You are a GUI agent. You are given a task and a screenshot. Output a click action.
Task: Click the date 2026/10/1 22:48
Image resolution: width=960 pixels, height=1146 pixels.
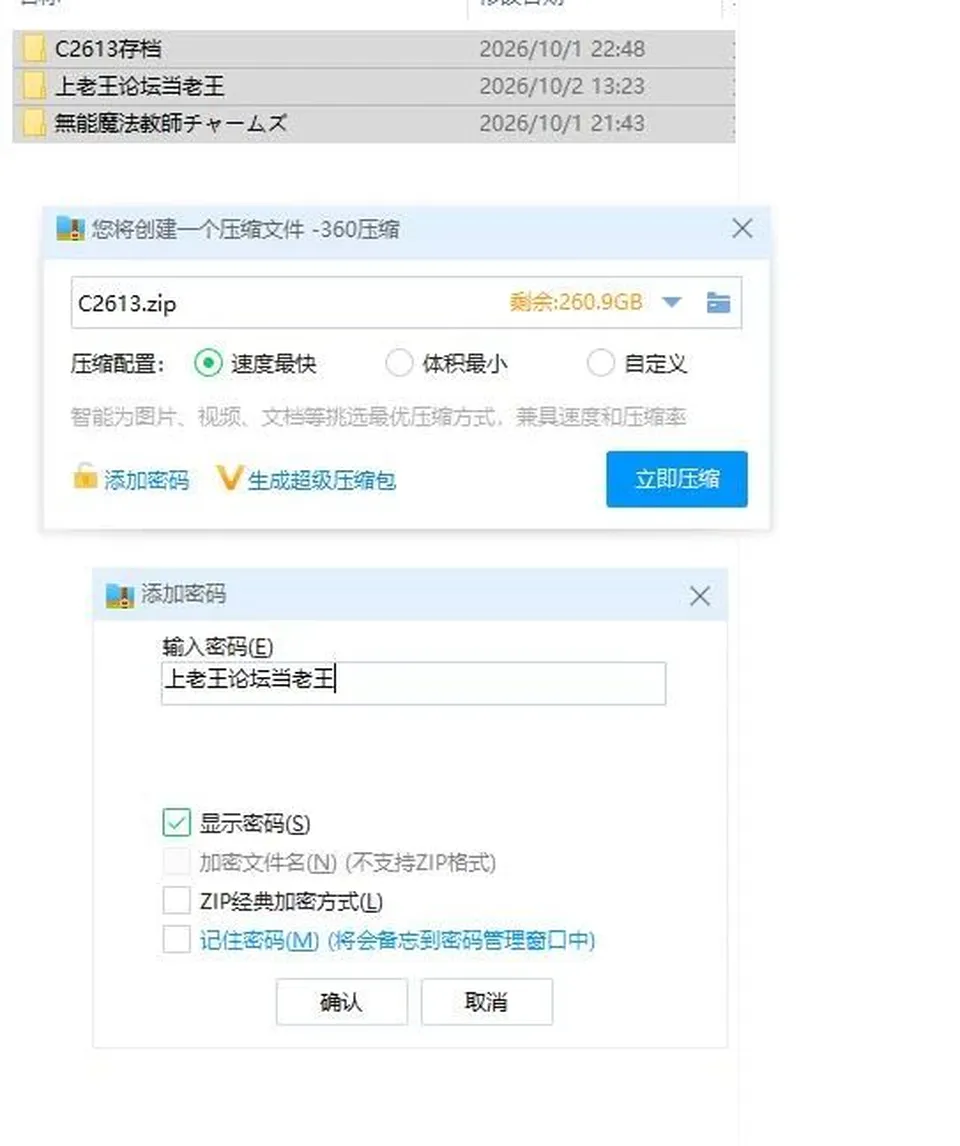(562, 49)
